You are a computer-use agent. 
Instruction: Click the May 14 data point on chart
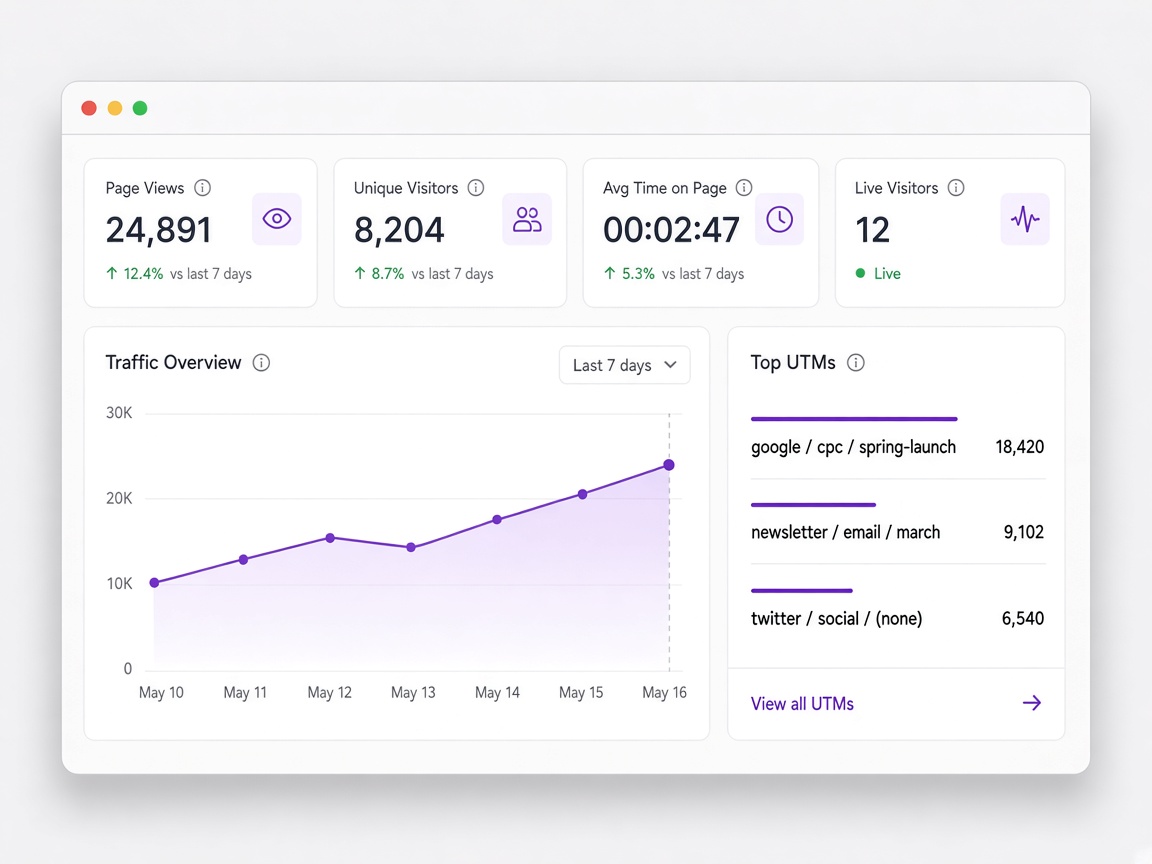[x=497, y=519]
